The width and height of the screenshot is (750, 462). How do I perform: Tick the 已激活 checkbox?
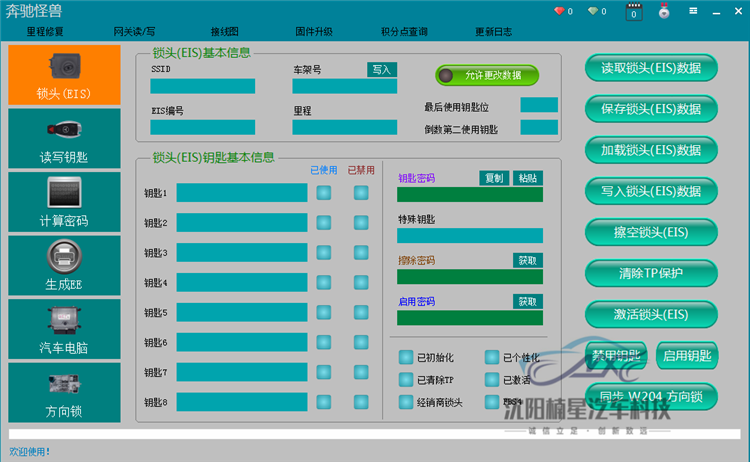[x=492, y=380]
